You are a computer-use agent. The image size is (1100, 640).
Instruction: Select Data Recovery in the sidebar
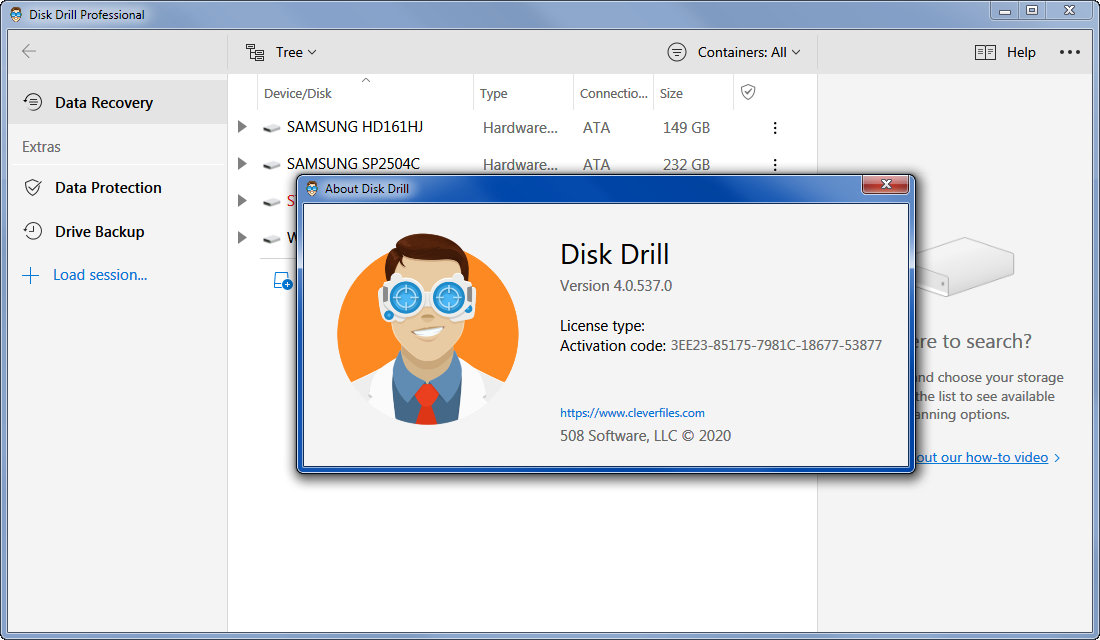coord(118,102)
